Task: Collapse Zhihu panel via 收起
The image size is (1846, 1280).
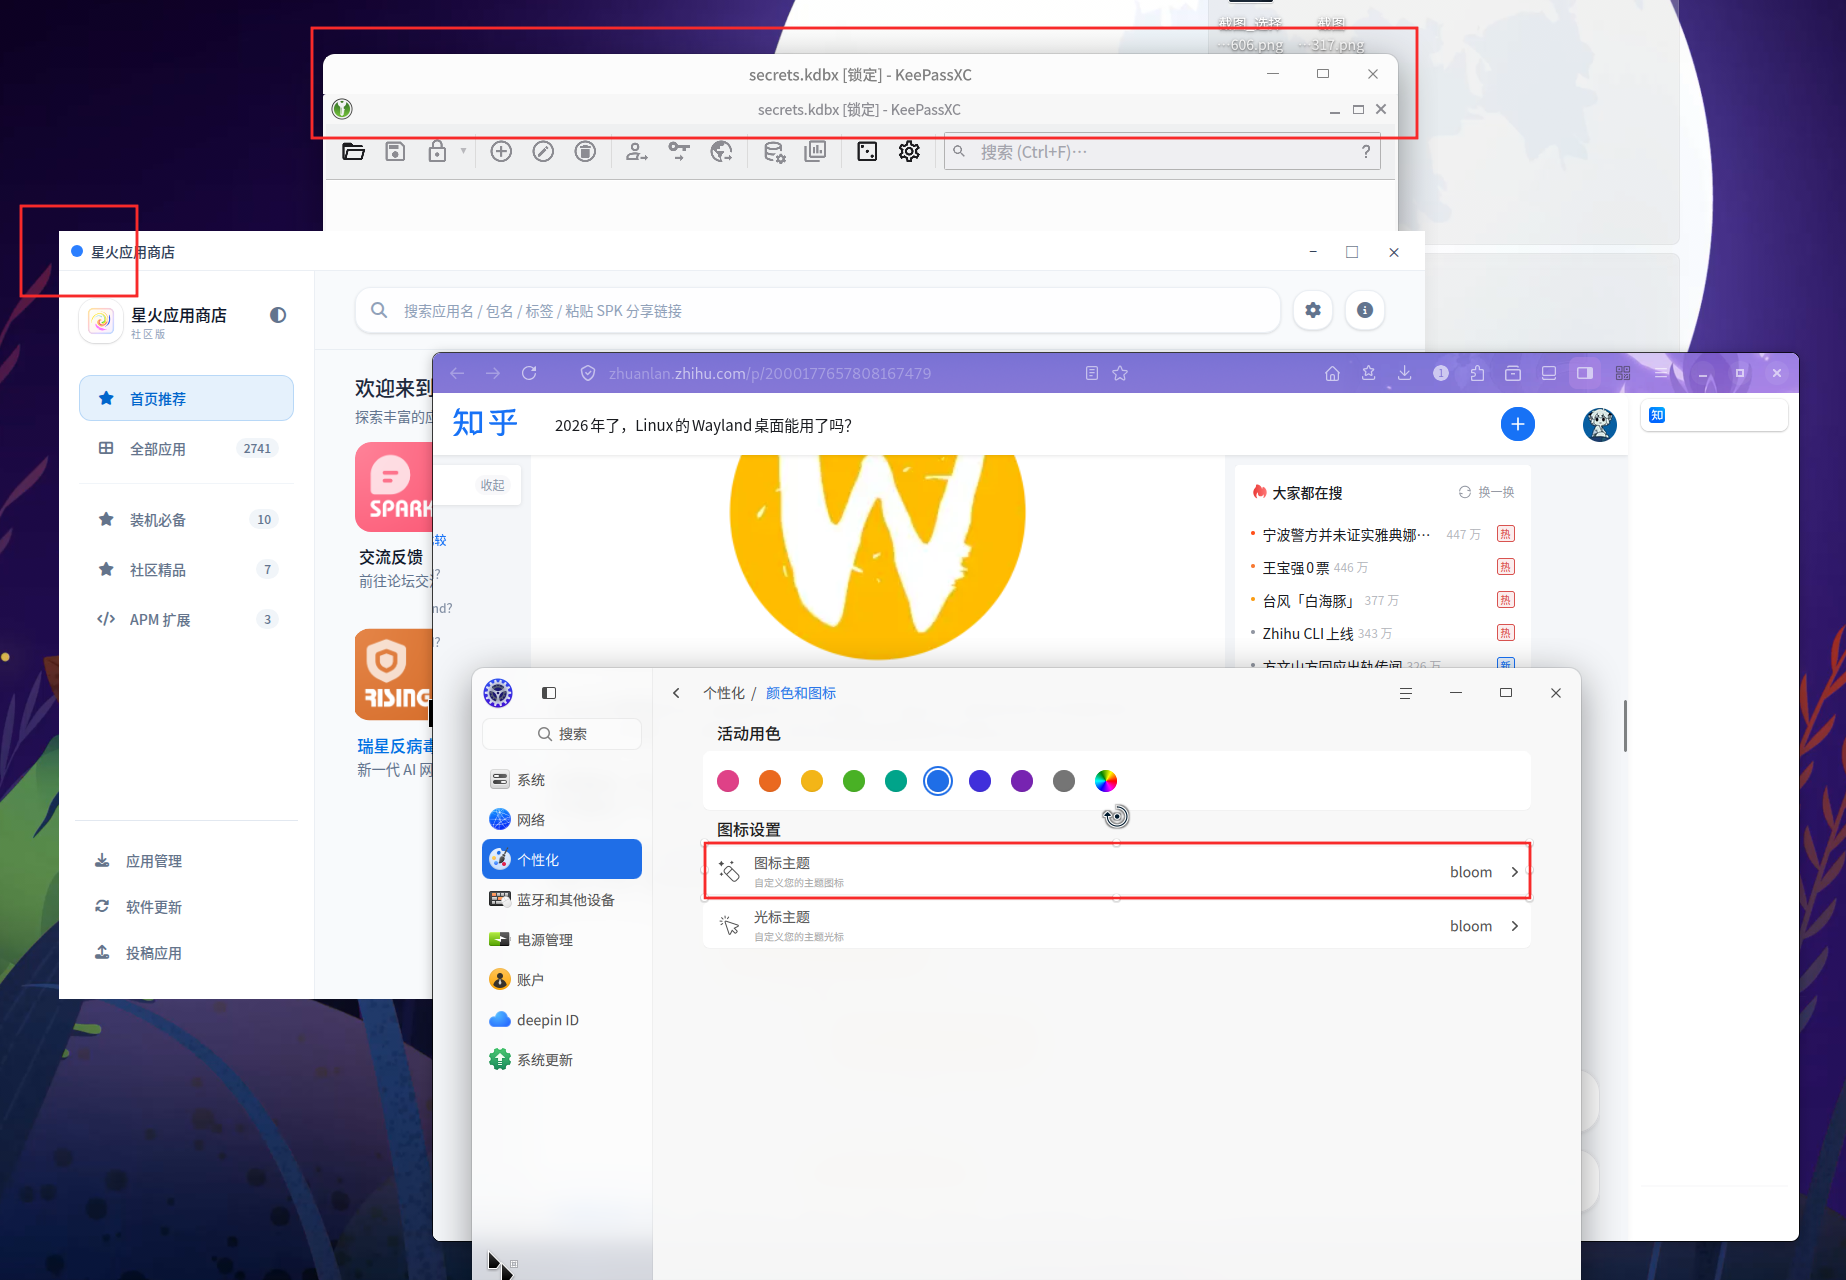Action: (x=492, y=485)
